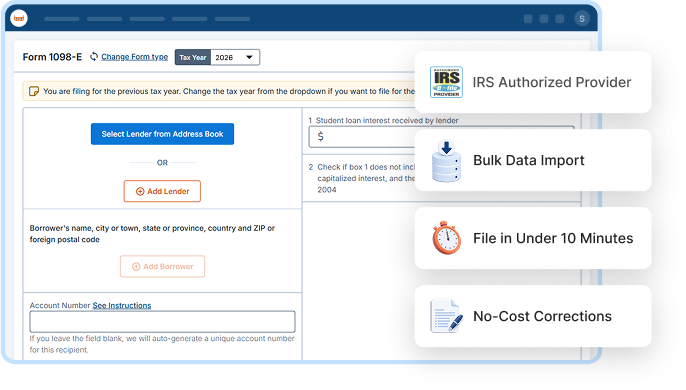Click the 'Student loan interest received by lender' label
Image resolution: width=686 pixels, height=390 pixels.
coord(387,120)
